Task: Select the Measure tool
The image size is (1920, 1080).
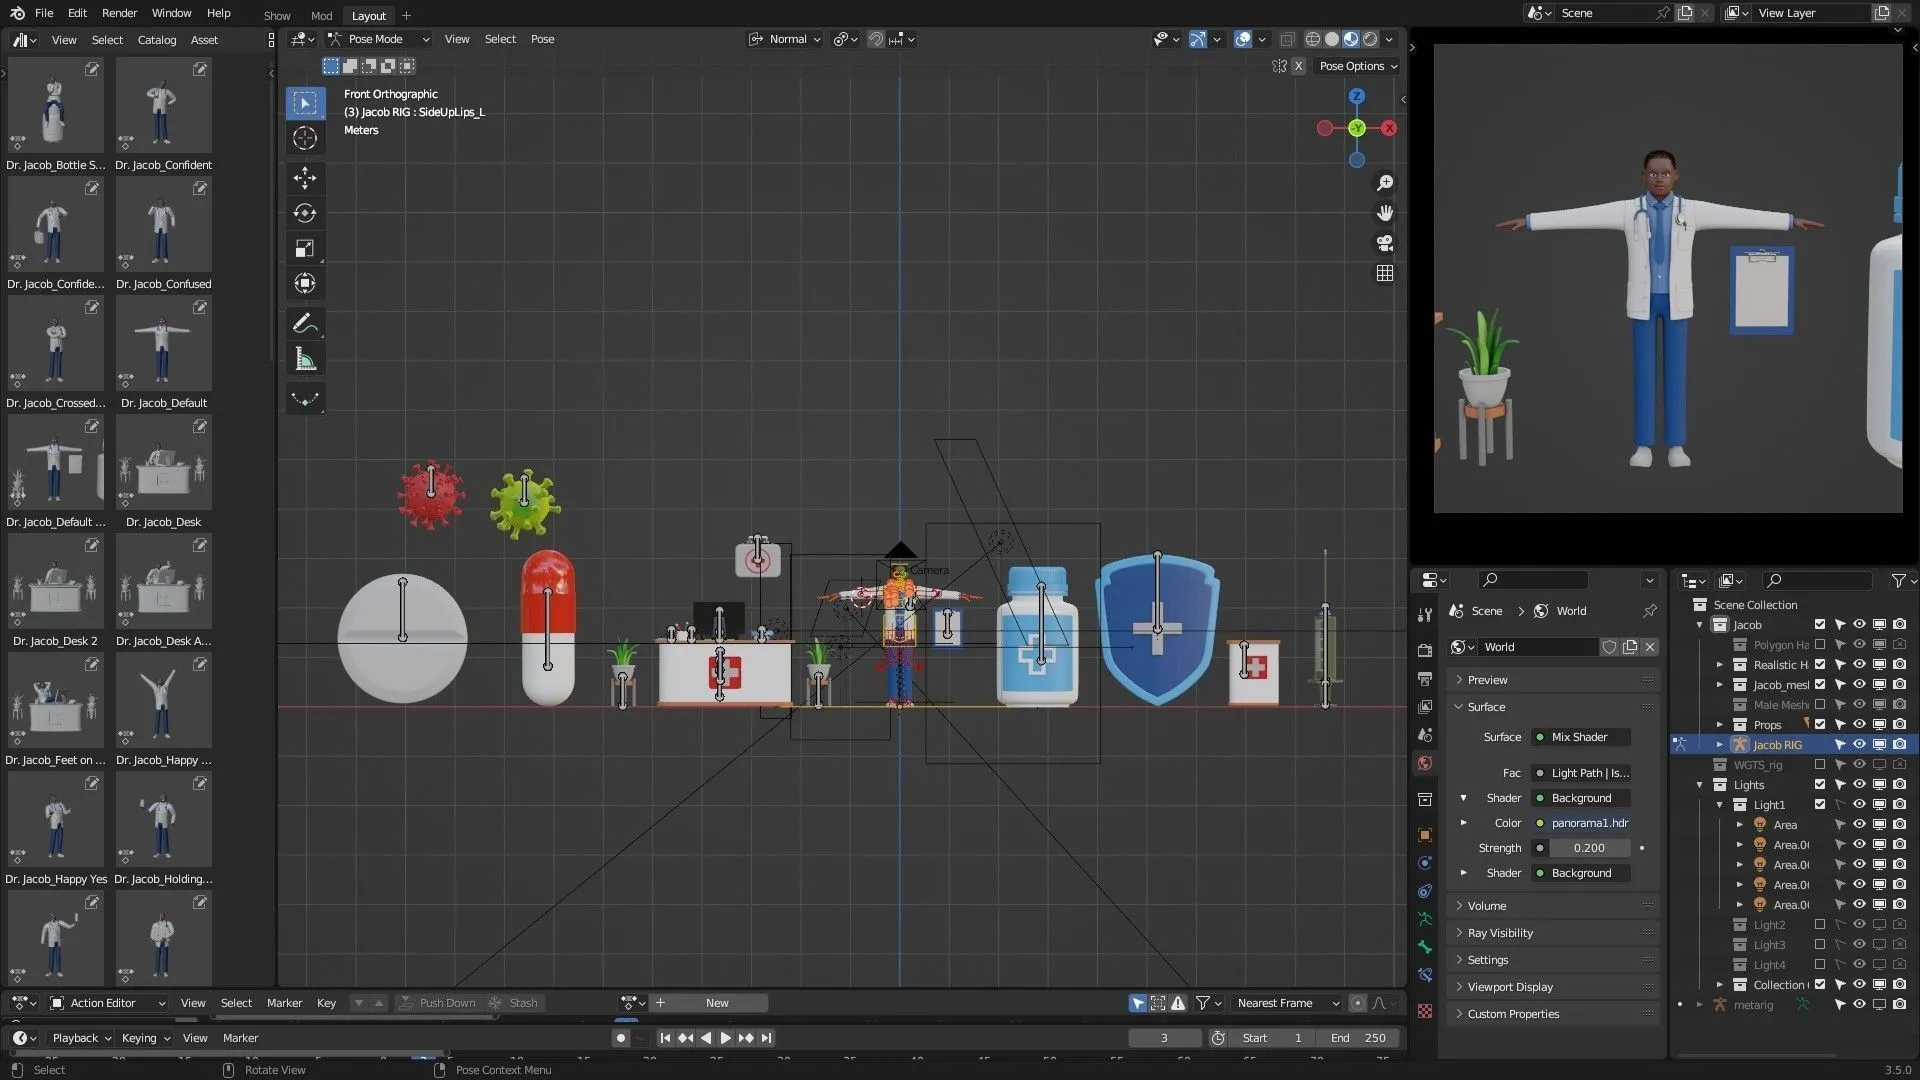Action: click(305, 360)
